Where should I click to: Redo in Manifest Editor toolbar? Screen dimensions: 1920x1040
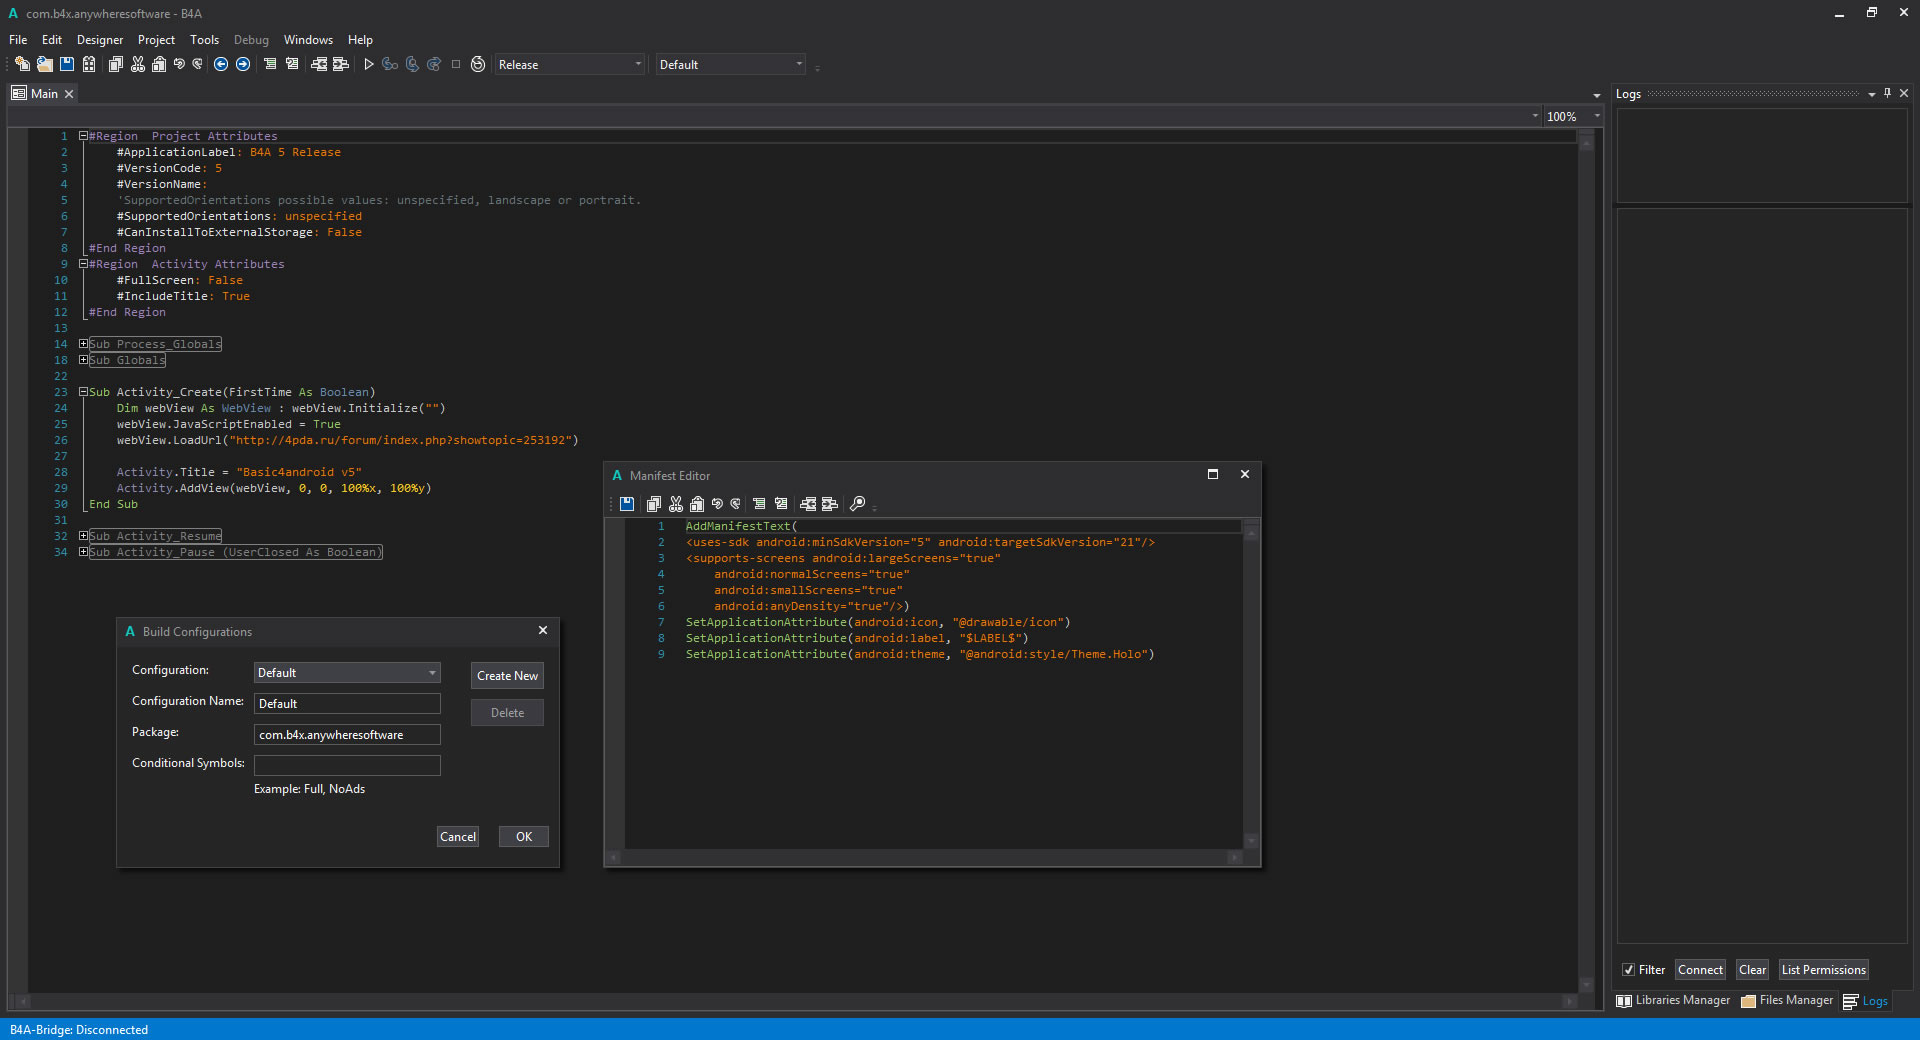pyautogui.click(x=735, y=504)
